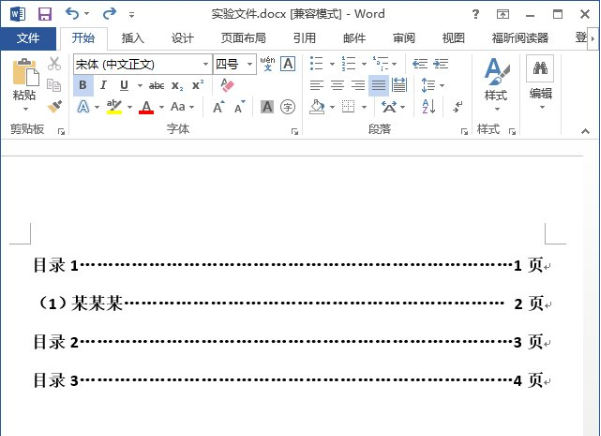
Task: Enable justified text alignment
Action: coord(378,85)
